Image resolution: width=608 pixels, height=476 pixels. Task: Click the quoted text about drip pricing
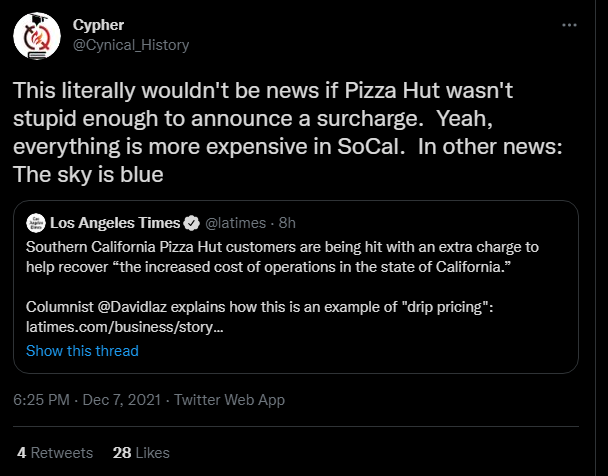(259, 307)
